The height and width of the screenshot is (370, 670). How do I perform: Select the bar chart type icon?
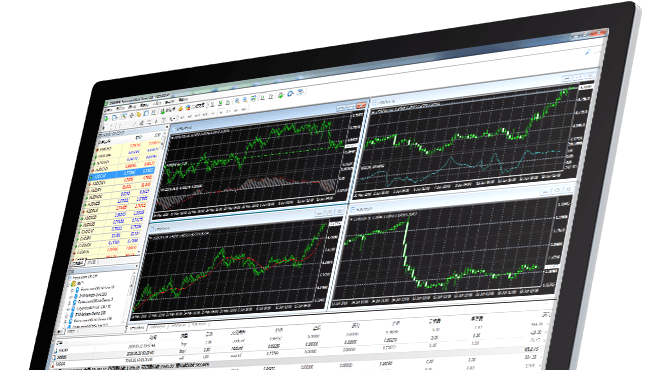212,104
